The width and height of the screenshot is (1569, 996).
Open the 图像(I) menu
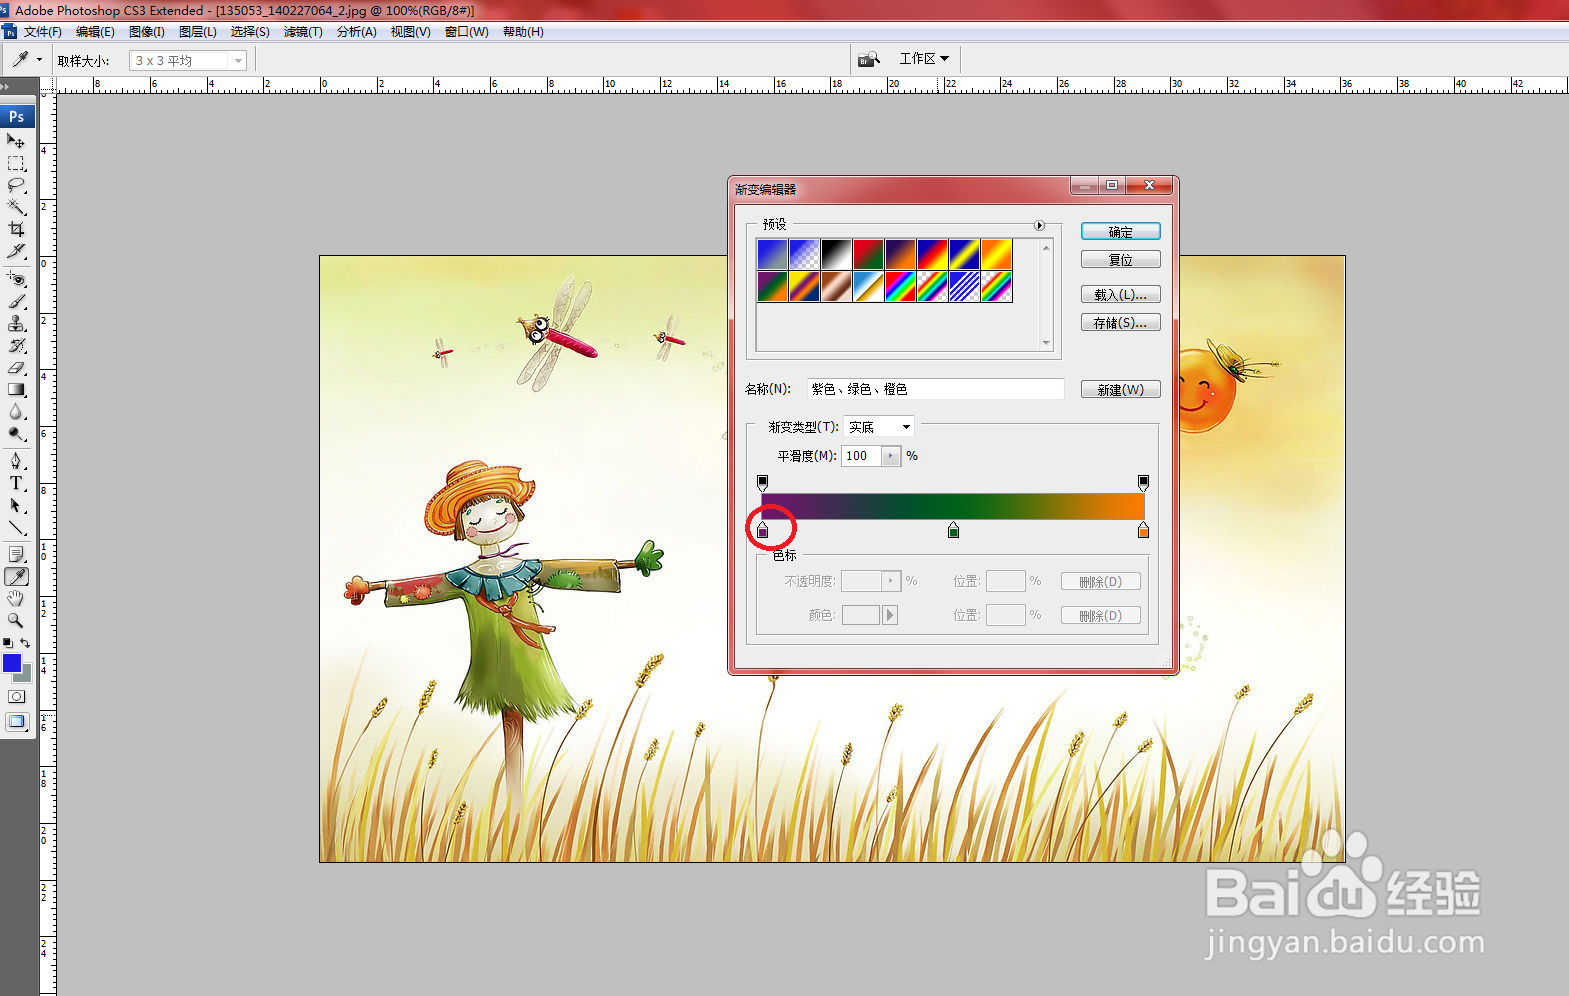pos(147,32)
